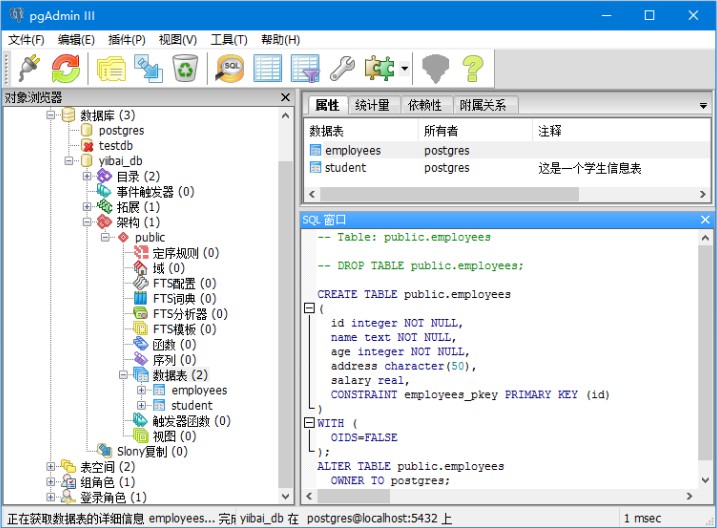Expand the 组角色 (1) node

(51, 482)
